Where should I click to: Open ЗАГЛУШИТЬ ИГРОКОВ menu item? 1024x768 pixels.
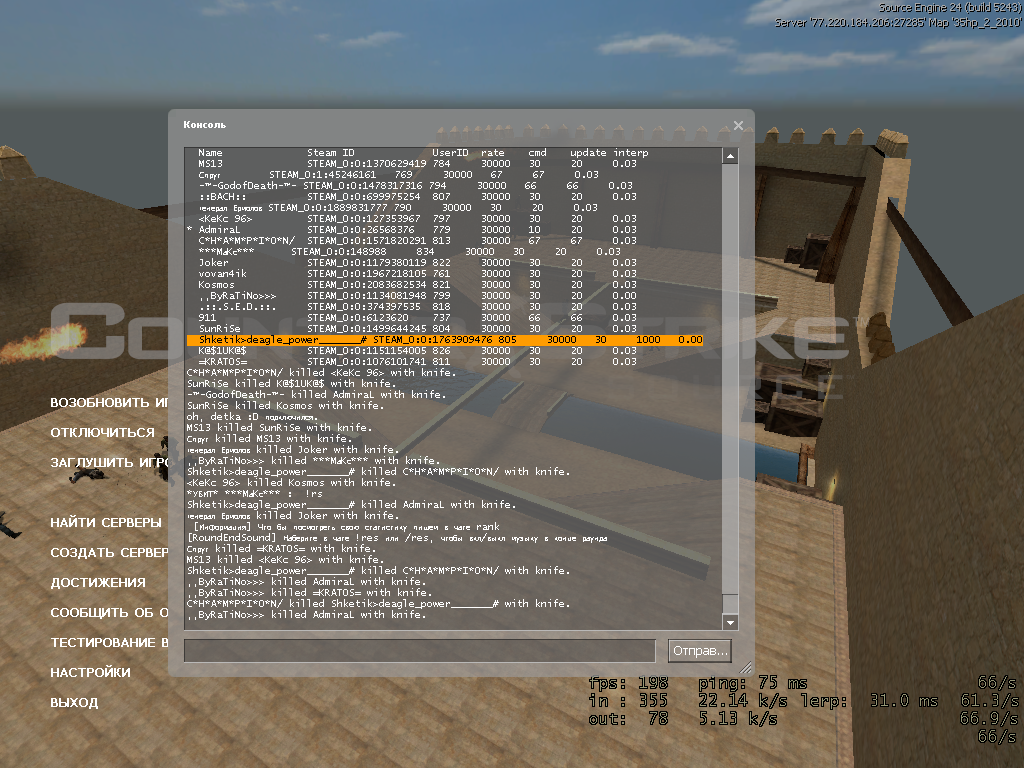tap(109, 462)
